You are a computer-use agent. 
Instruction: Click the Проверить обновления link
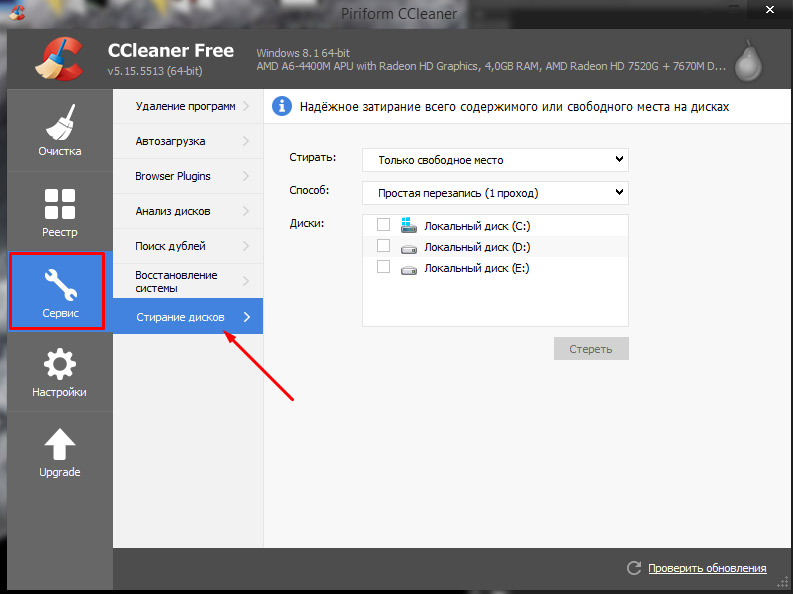pos(707,568)
